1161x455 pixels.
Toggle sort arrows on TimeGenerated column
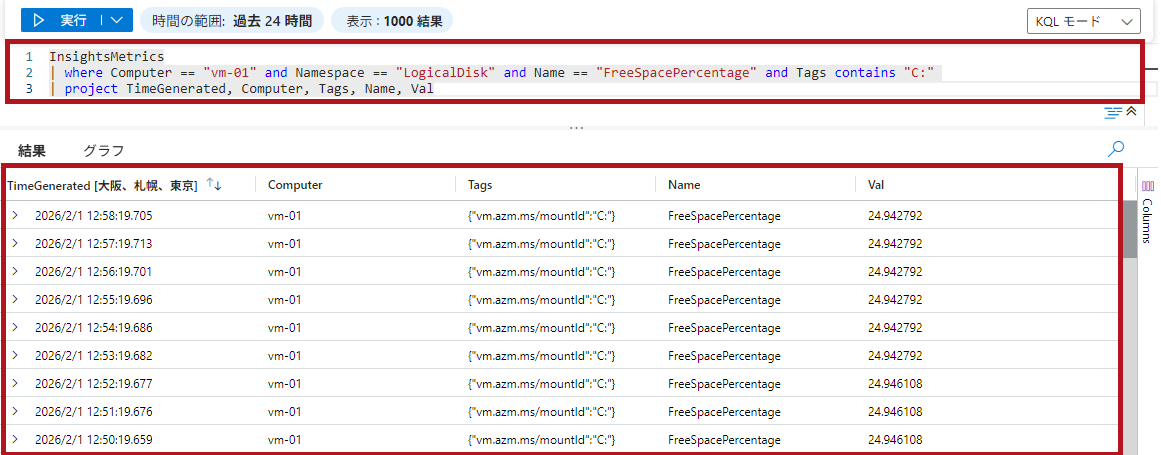[214, 185]
